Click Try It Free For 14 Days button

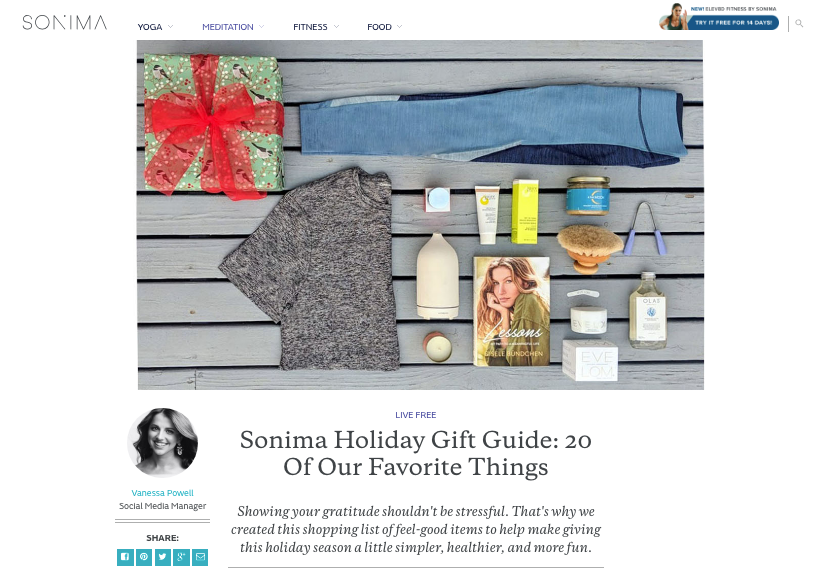[733, 23]
